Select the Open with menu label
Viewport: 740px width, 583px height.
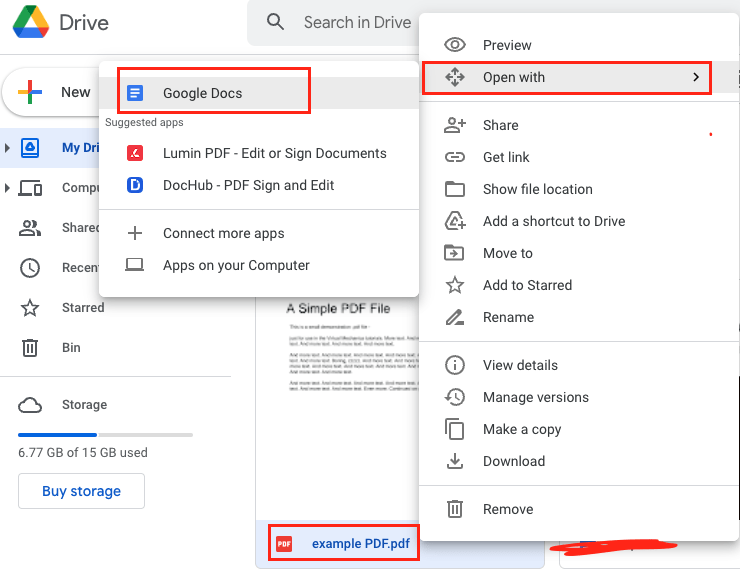[514, 77]
